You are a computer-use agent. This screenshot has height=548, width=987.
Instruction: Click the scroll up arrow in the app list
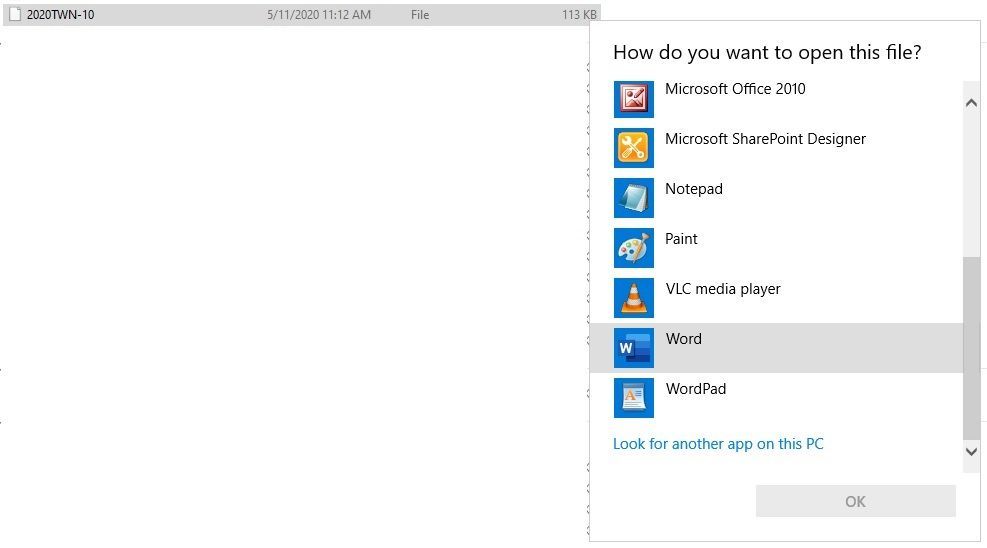point(971,103)
